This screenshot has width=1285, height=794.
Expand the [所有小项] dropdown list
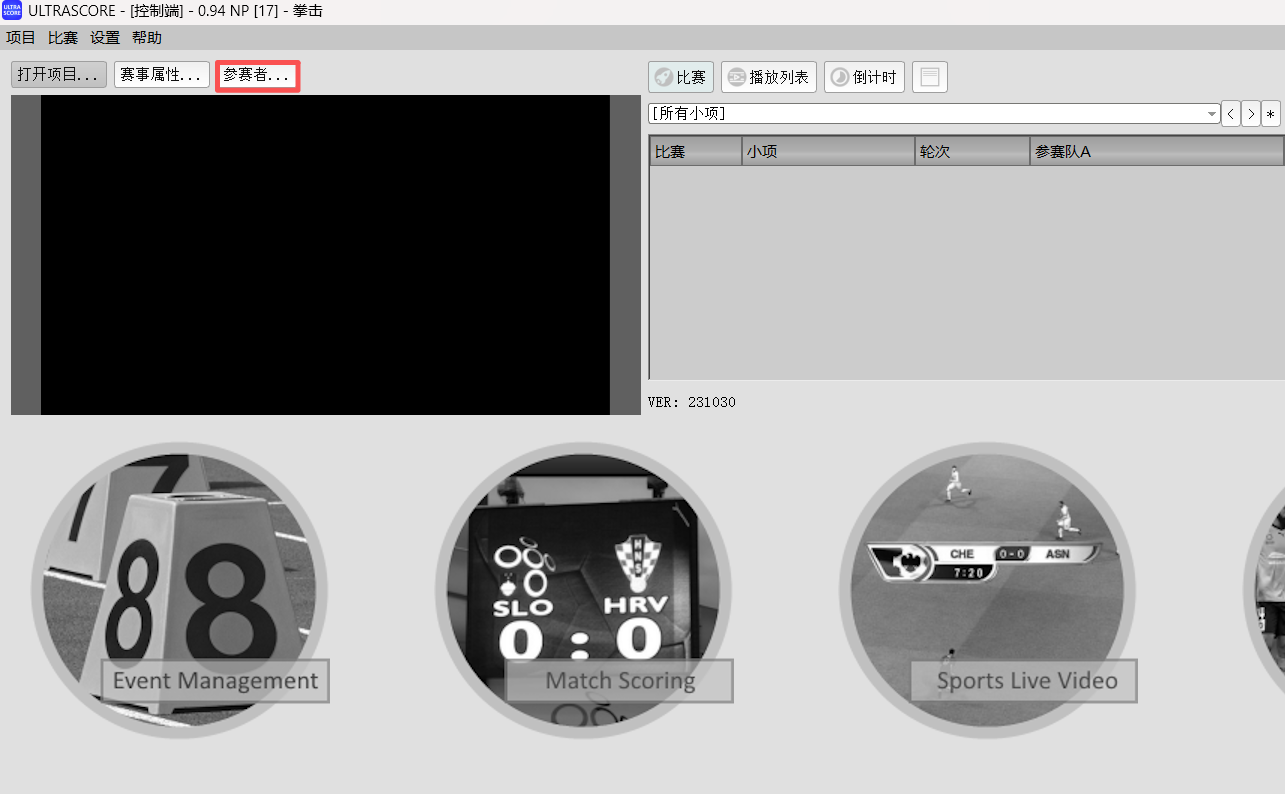point(1212,114)
